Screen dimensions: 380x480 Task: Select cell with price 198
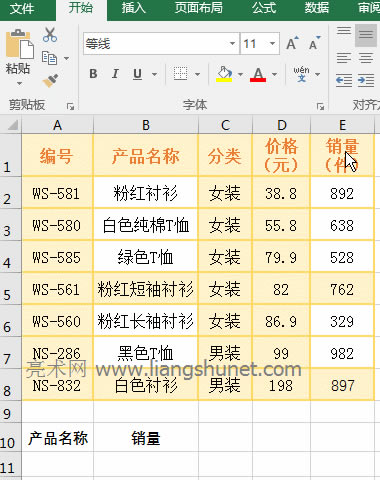tap(281, 385)
